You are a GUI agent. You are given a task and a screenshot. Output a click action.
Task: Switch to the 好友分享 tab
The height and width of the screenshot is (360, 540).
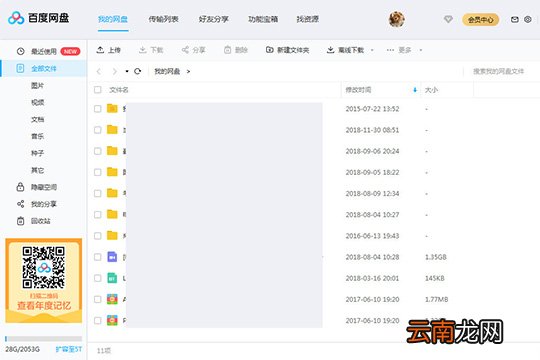pyautogui.click(x=214, y=19)
